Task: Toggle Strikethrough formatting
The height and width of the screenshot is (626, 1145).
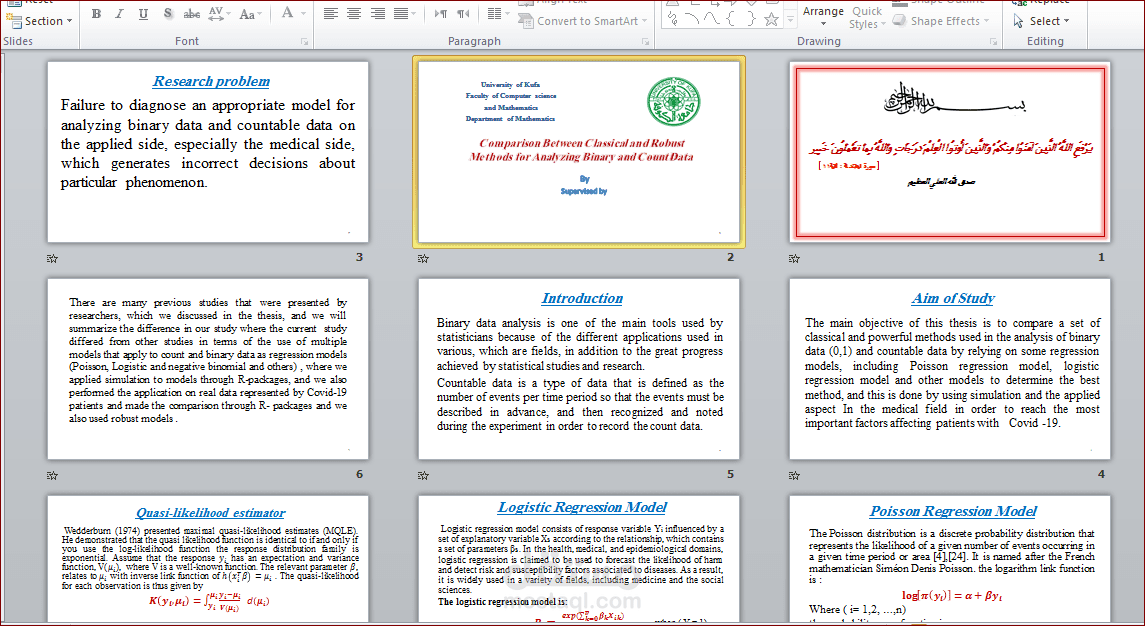Action: coord(192,13)
